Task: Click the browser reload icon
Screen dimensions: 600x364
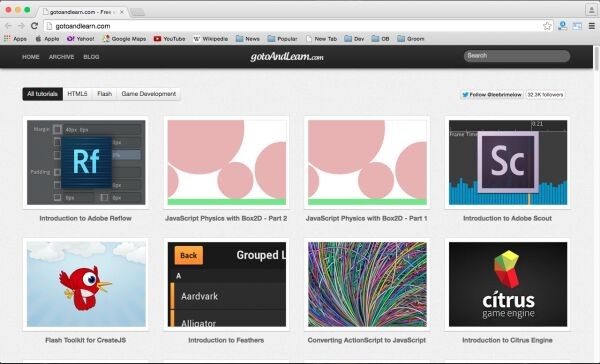Action: tap(34, 26)
